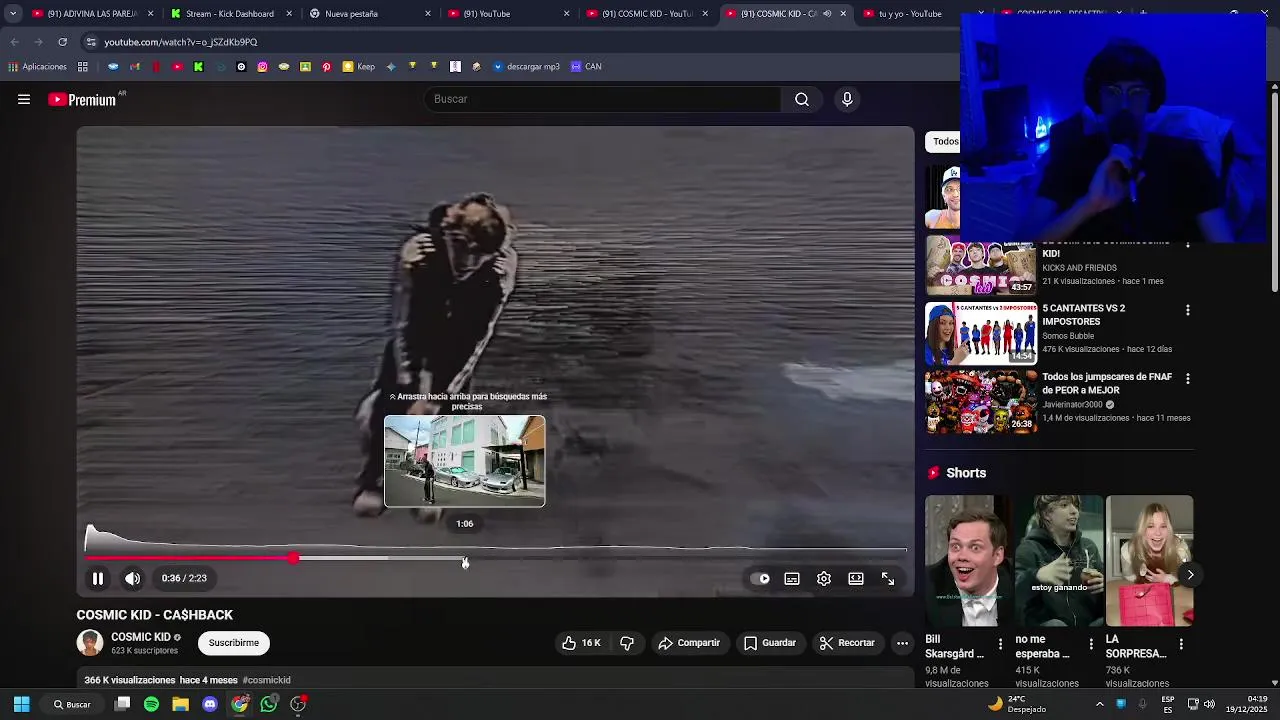1280x720 pixels.
Task: Click the red played portion of progress bar
Action: coord(190,558)
